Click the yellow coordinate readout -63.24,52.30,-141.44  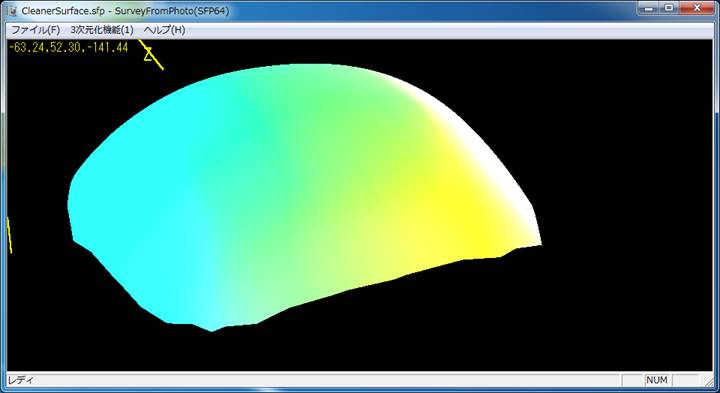(x=68, y=47)
